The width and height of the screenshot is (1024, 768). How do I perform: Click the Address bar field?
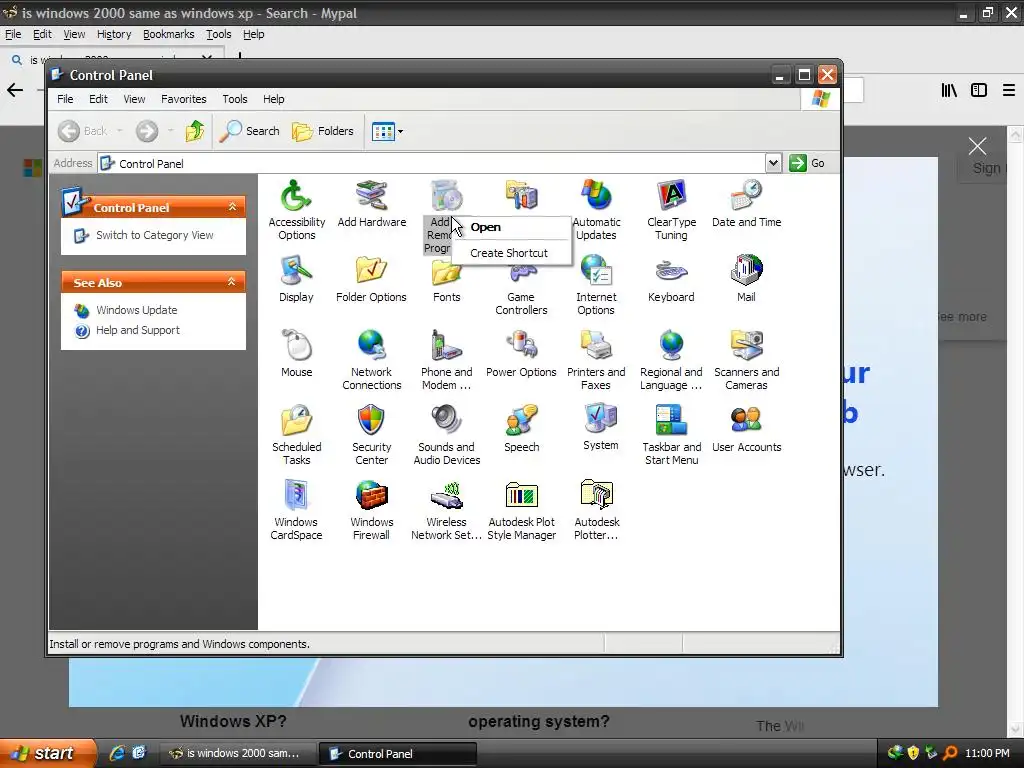(431, 163)
